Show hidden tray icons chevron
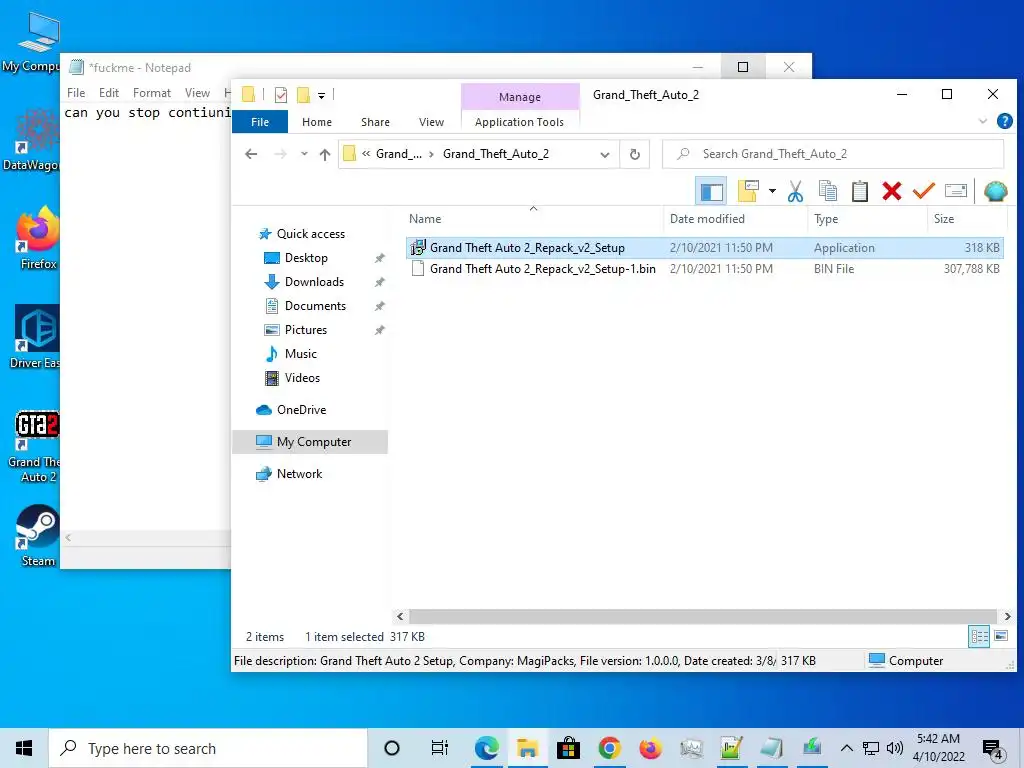Image resolution: width=1024 pixels, height=768 pixels. 846,748
